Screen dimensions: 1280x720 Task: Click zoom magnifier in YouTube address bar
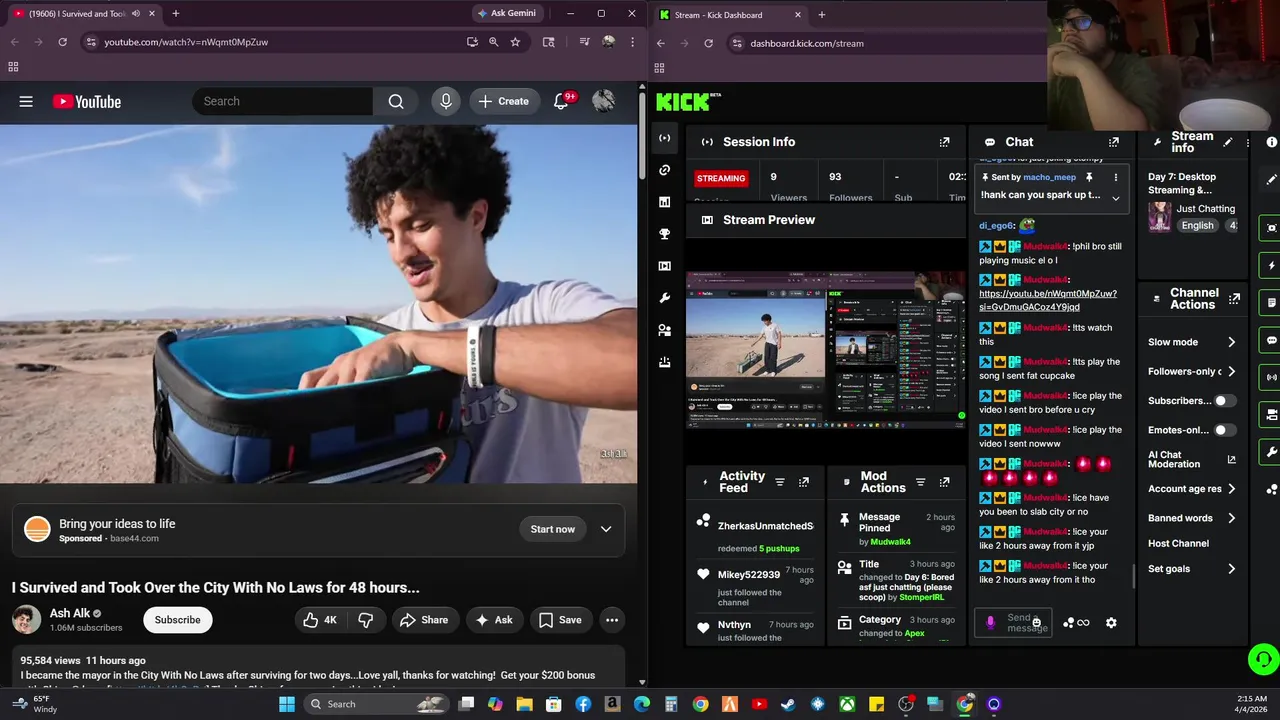[493, 42]
